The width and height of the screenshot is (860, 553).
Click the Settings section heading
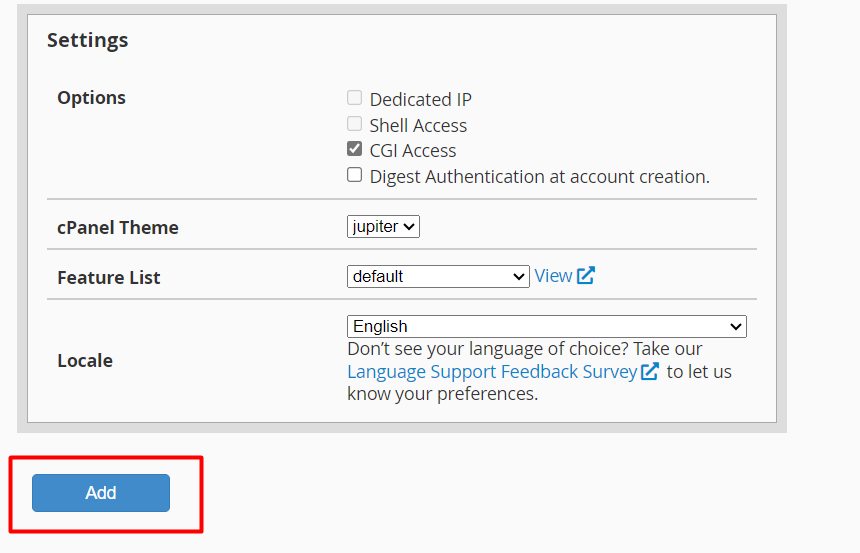pyautogui.click(x=88, y=40)
